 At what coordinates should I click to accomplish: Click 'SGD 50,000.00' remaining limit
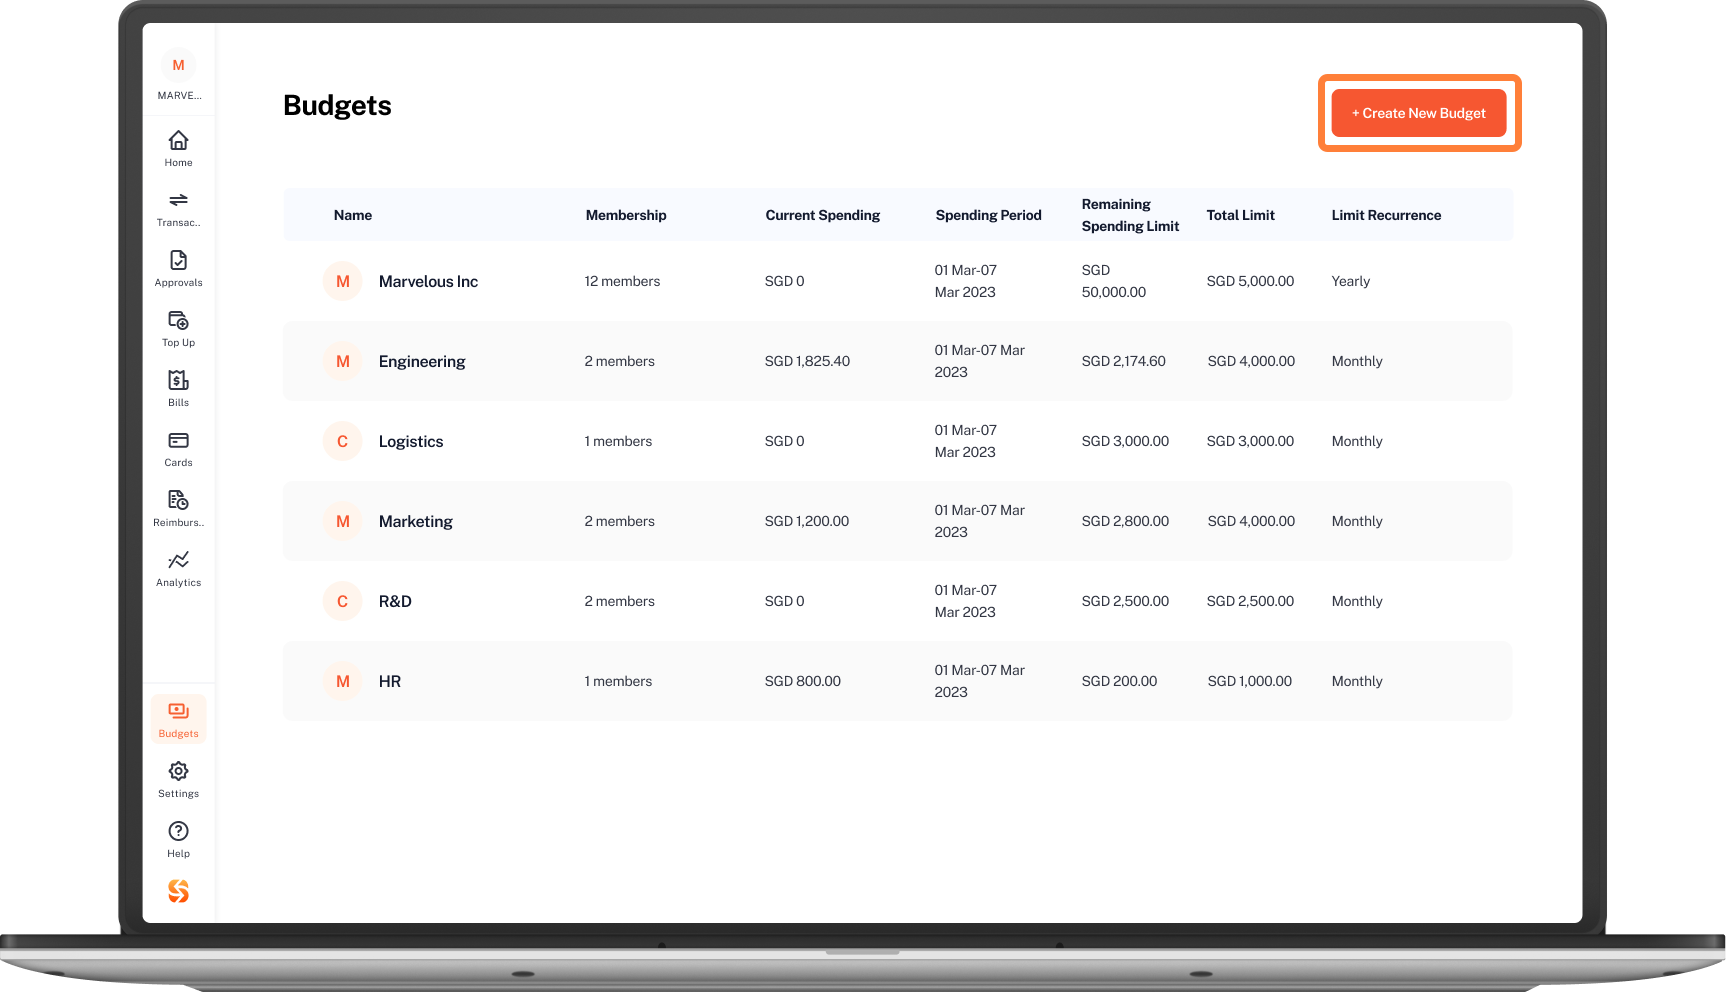pyautogui.click(x=1113, y=281)
